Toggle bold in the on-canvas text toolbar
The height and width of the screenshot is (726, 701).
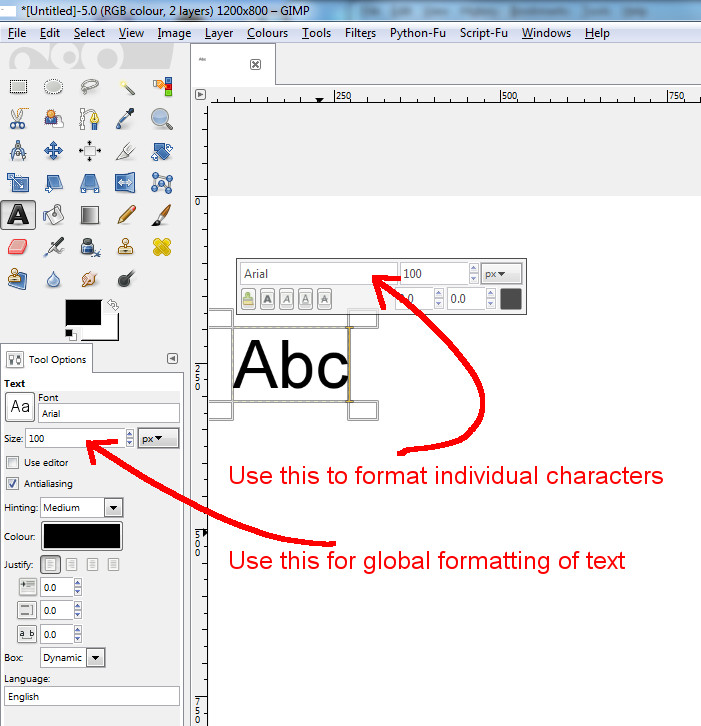tap(268, 298)
